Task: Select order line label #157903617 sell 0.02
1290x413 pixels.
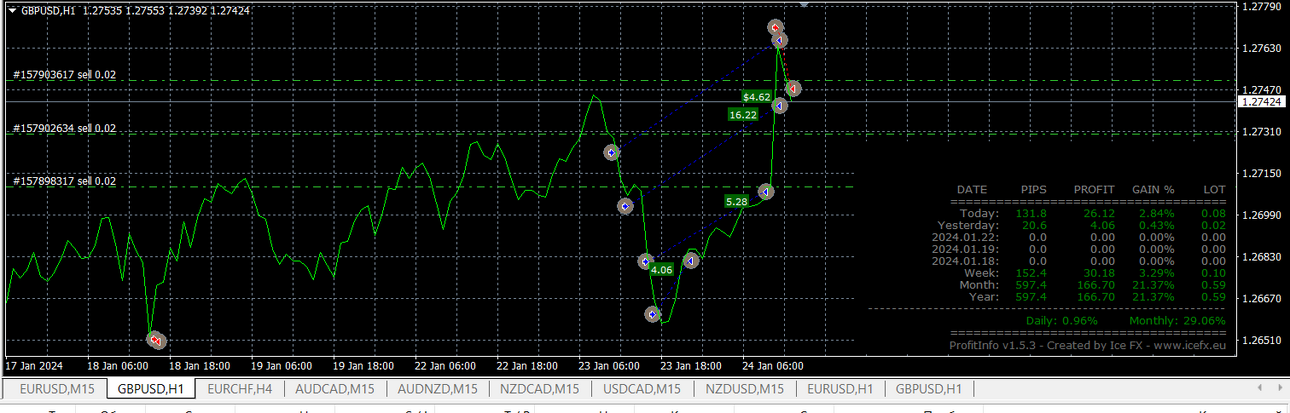Action: pos(64,74)
